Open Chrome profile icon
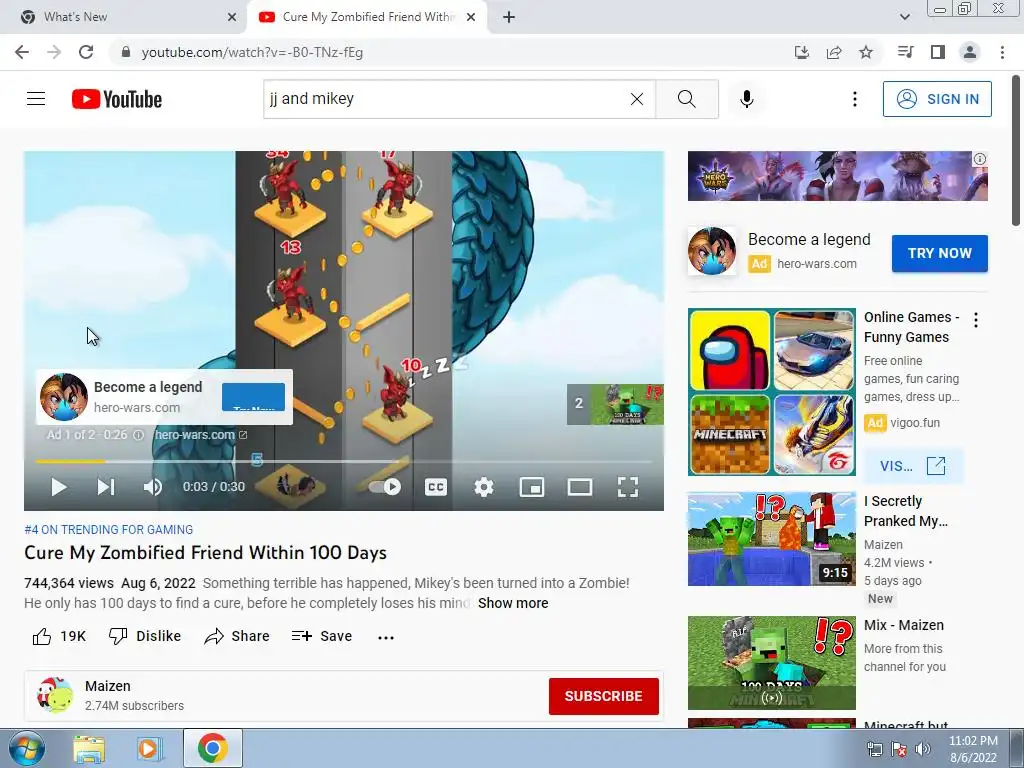 pos(970,52)
